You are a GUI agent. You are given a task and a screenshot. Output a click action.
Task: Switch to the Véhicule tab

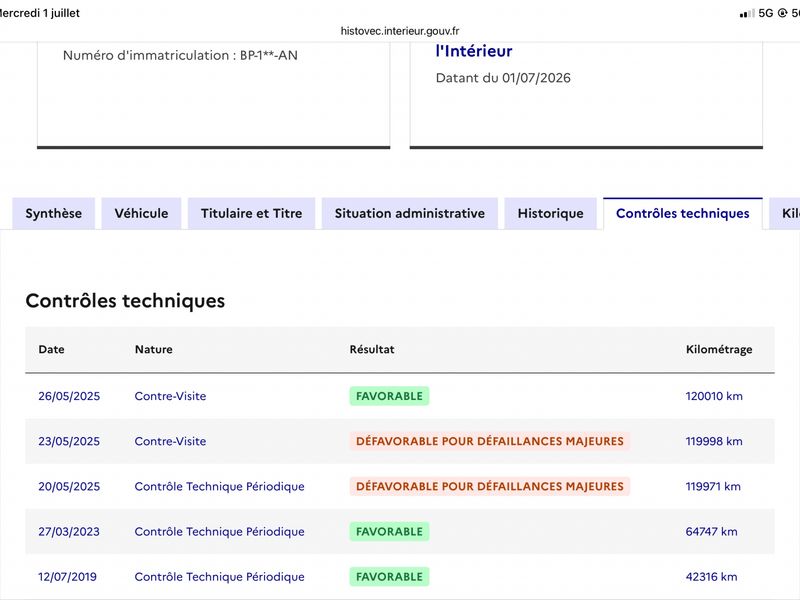(141, 213)
